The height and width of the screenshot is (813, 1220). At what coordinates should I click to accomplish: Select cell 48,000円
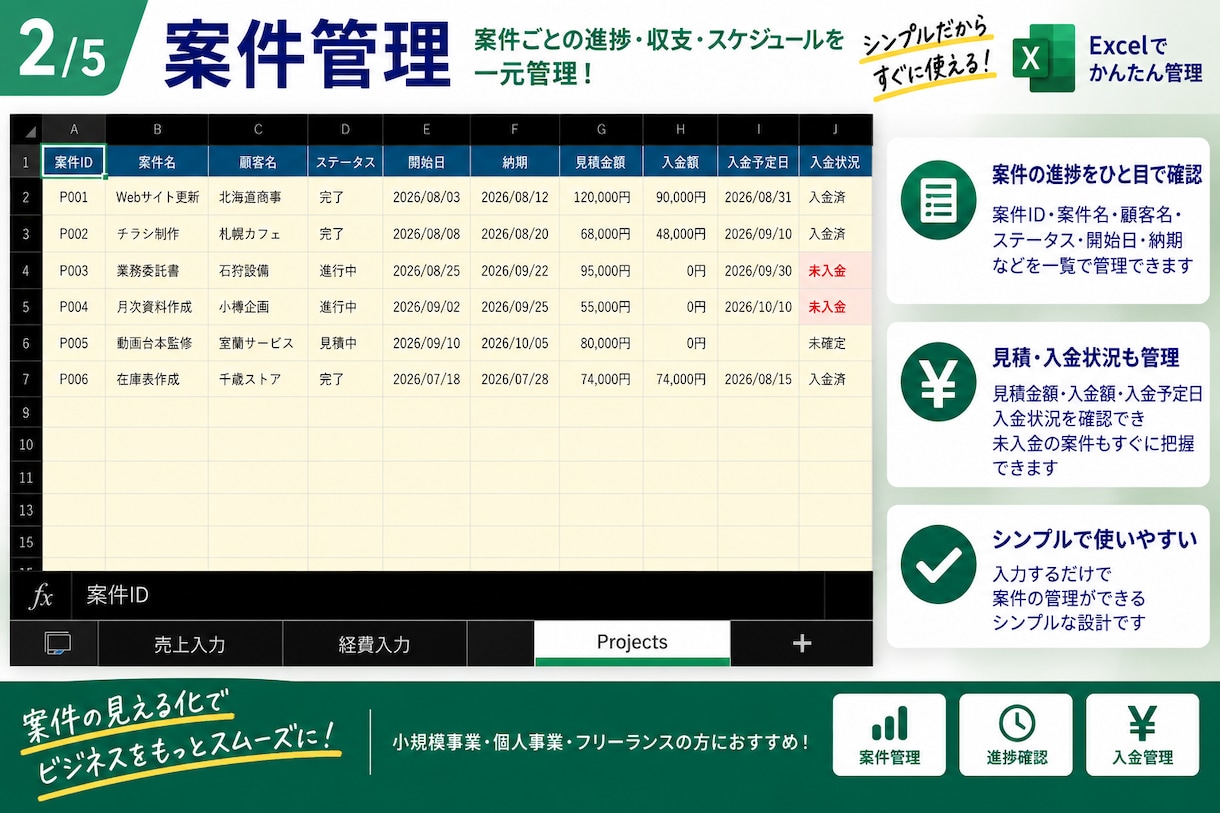point(680,234)
